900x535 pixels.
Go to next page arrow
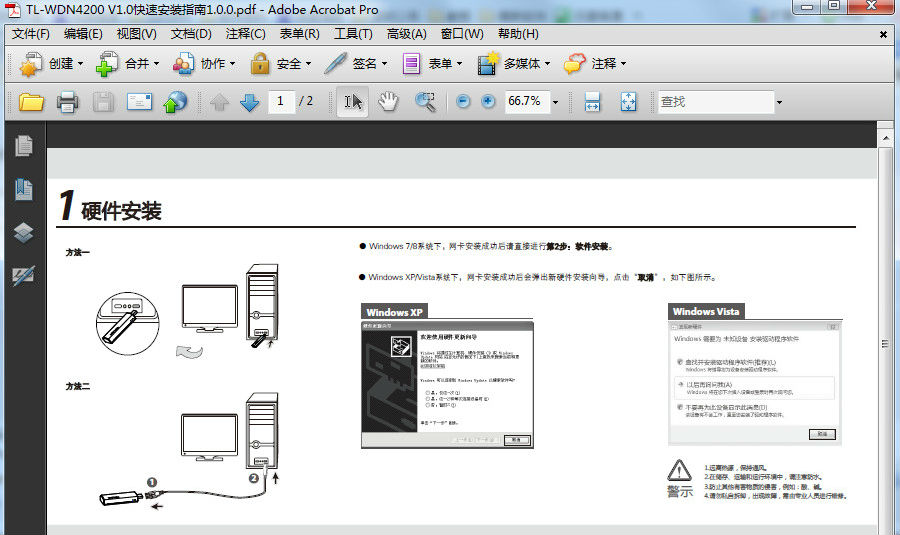coord(250,103)
